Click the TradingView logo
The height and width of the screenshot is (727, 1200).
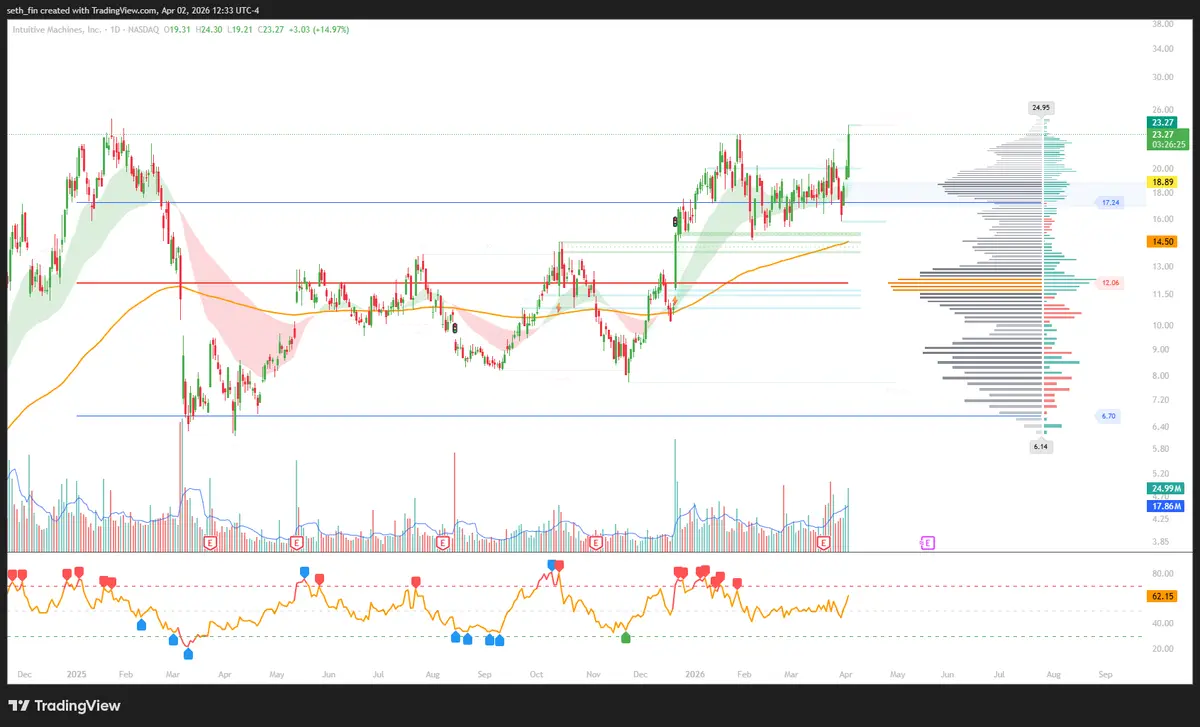[x=65, y=705]
